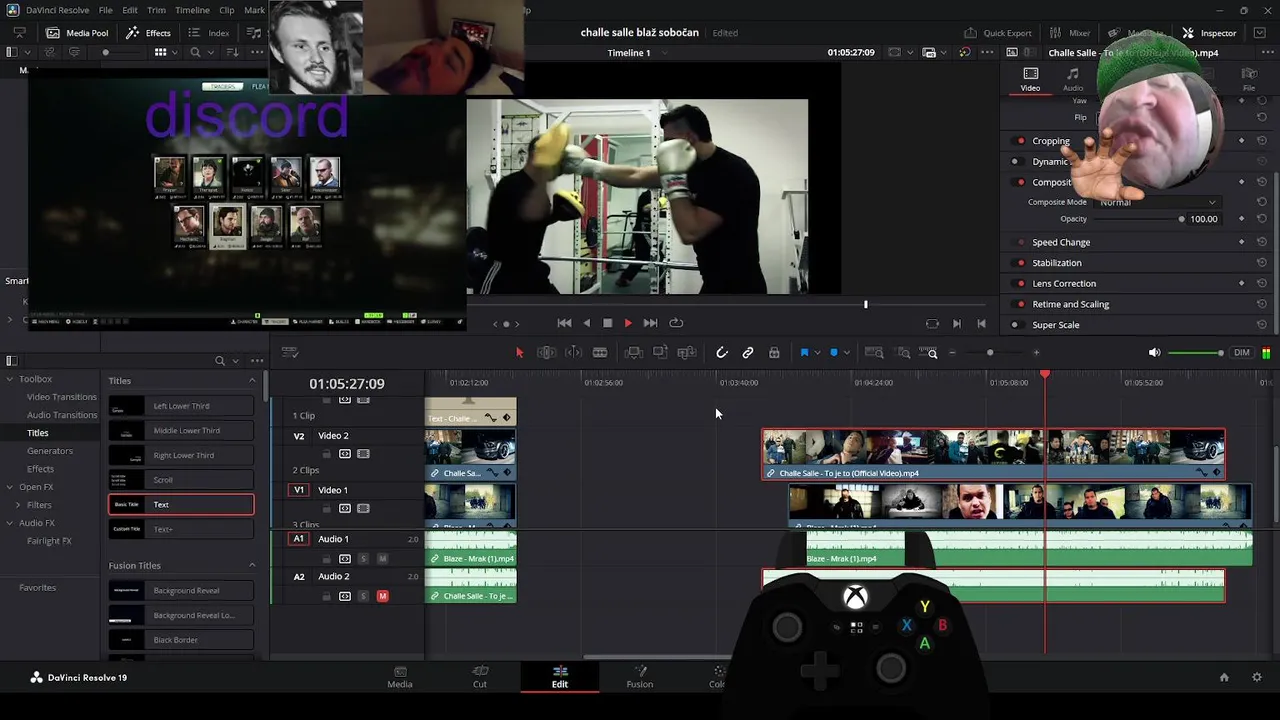1280x720 pixels.
Task: Click the Quick Export button
Action: tap(997, 33)
